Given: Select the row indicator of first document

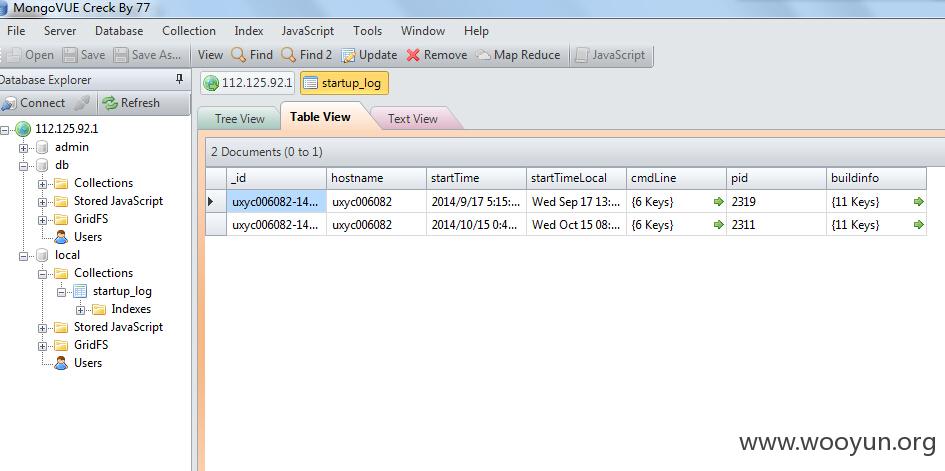Looking at the screenshot, I should (216, 202).
